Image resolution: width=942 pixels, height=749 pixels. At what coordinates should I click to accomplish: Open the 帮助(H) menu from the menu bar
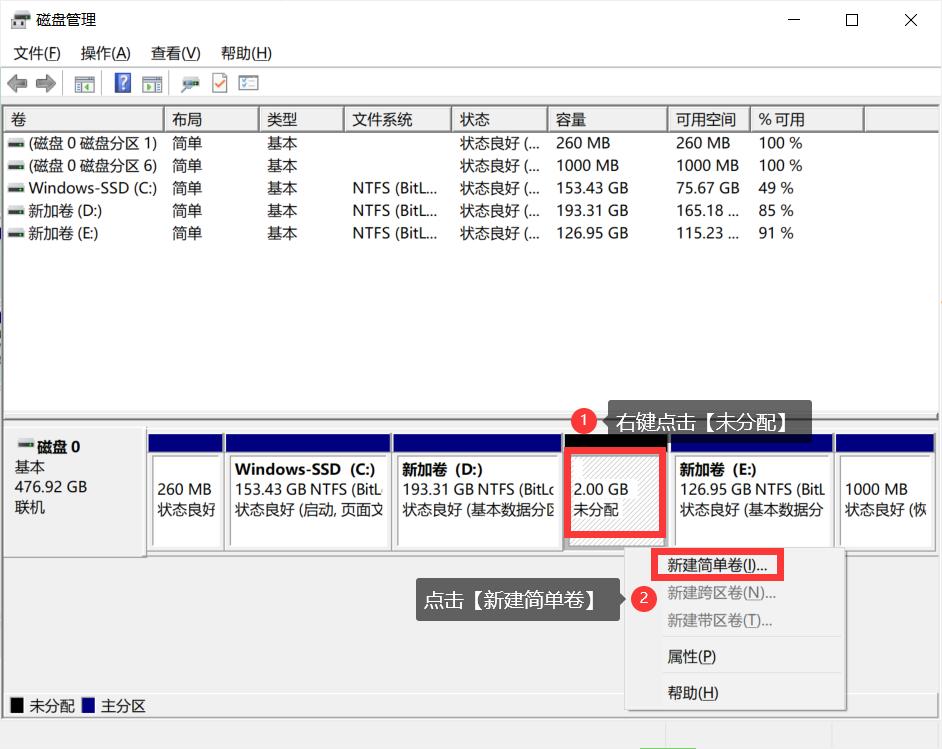click(x=245, y=53)
